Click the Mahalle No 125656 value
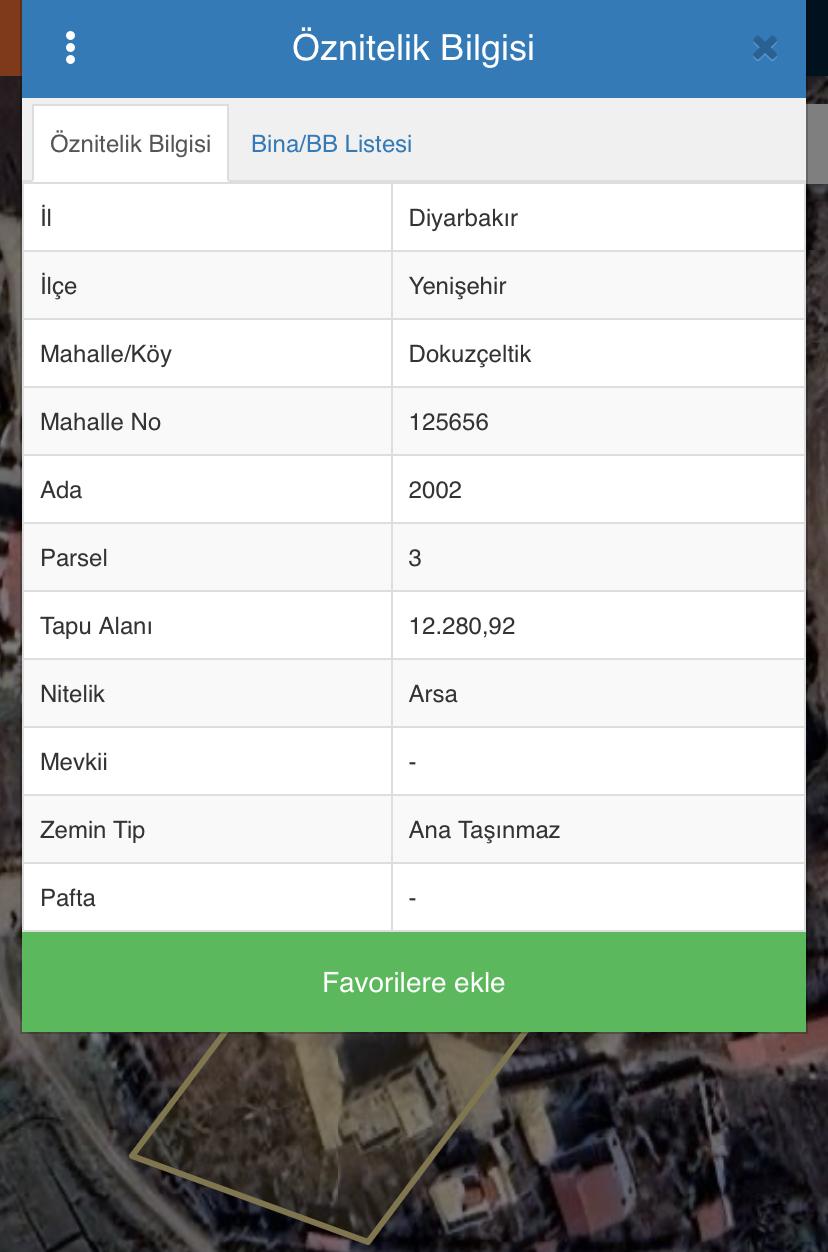828x1252 pixels. (x=449, y=422)
